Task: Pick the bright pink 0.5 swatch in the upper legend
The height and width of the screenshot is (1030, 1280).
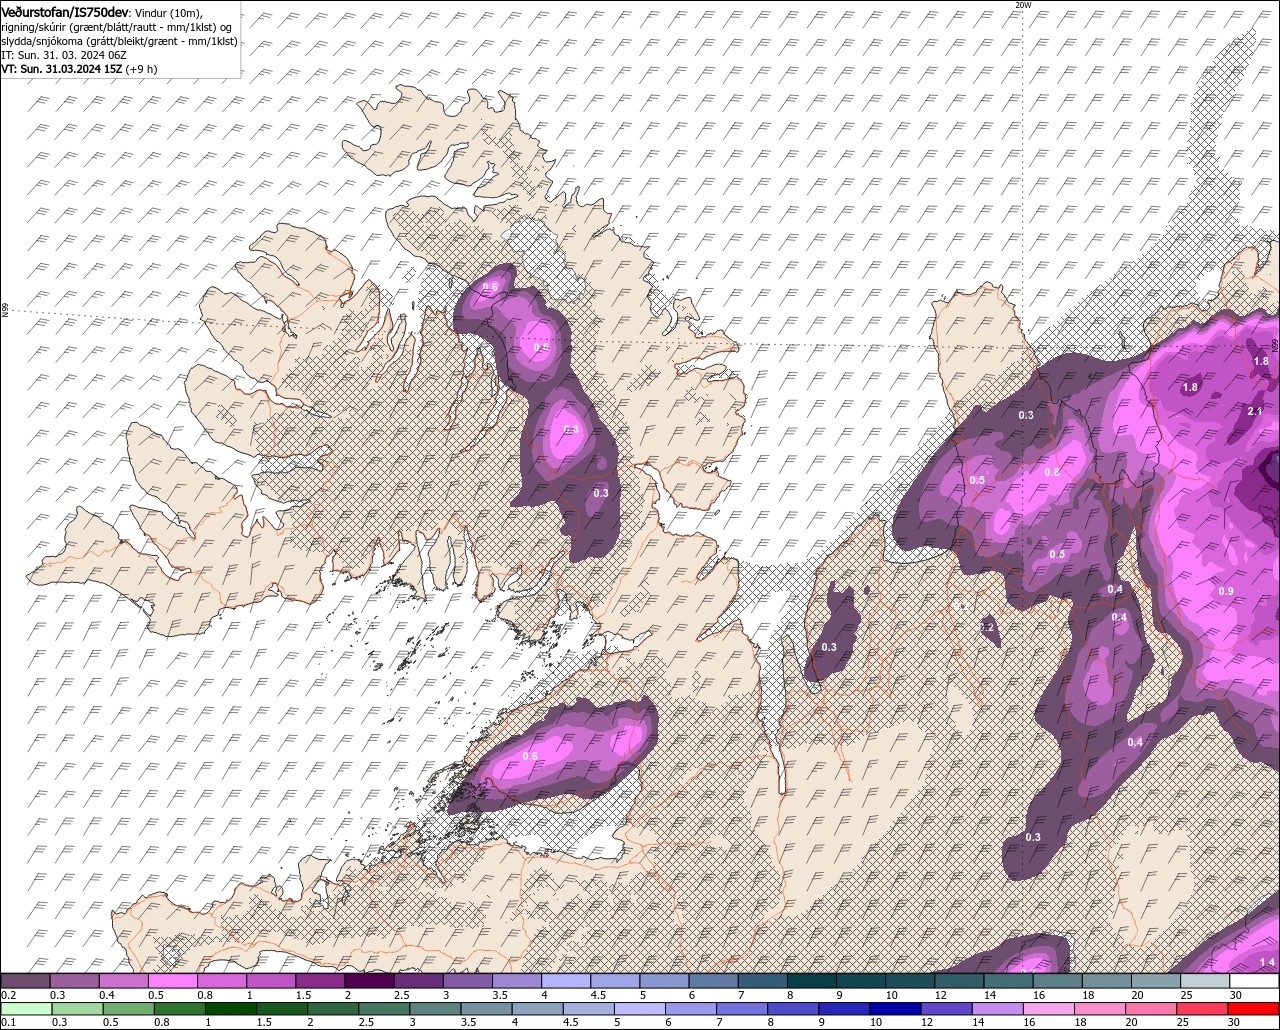Action: tap(172, 981)
